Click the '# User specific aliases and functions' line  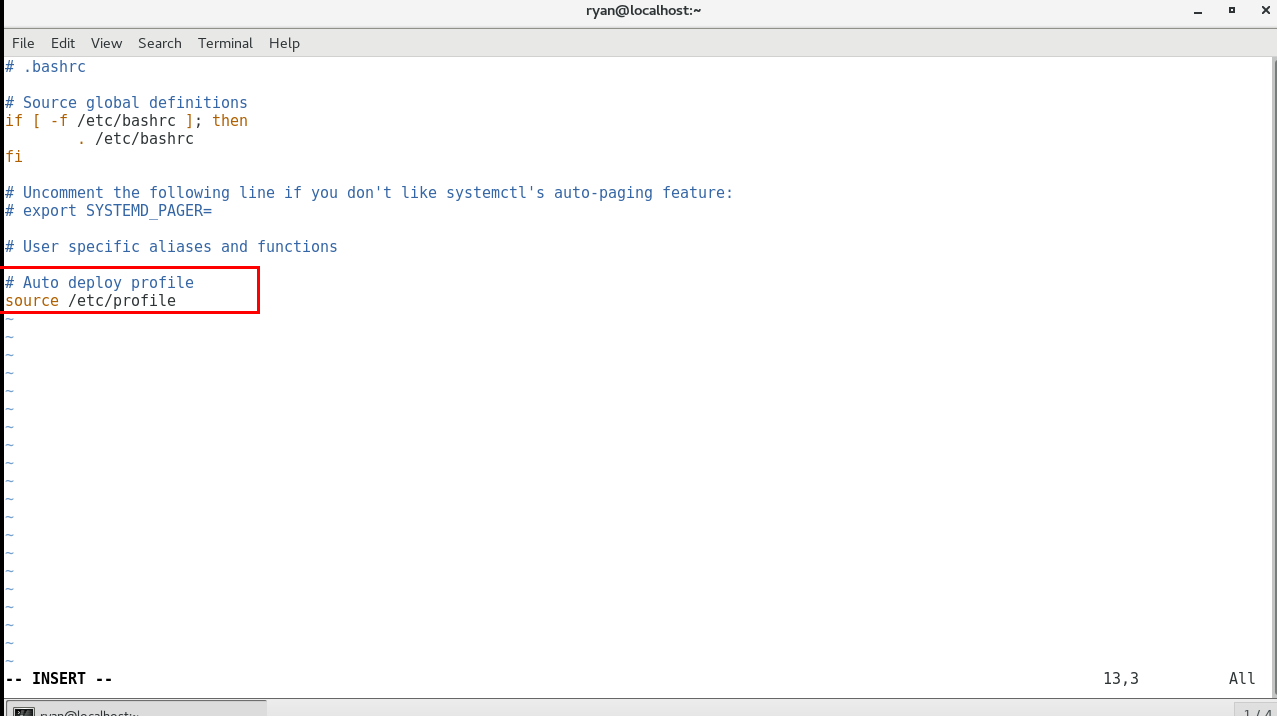[171, 247]
